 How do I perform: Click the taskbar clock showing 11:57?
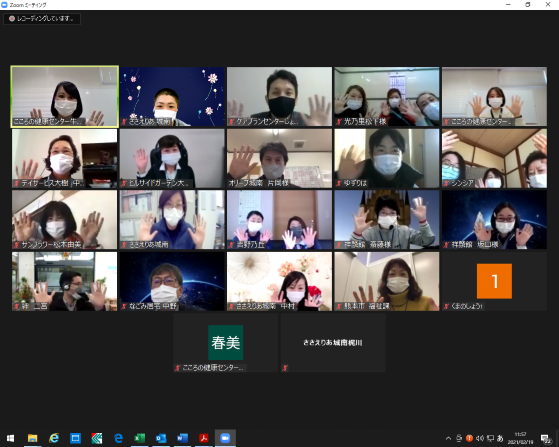point(520,438)
